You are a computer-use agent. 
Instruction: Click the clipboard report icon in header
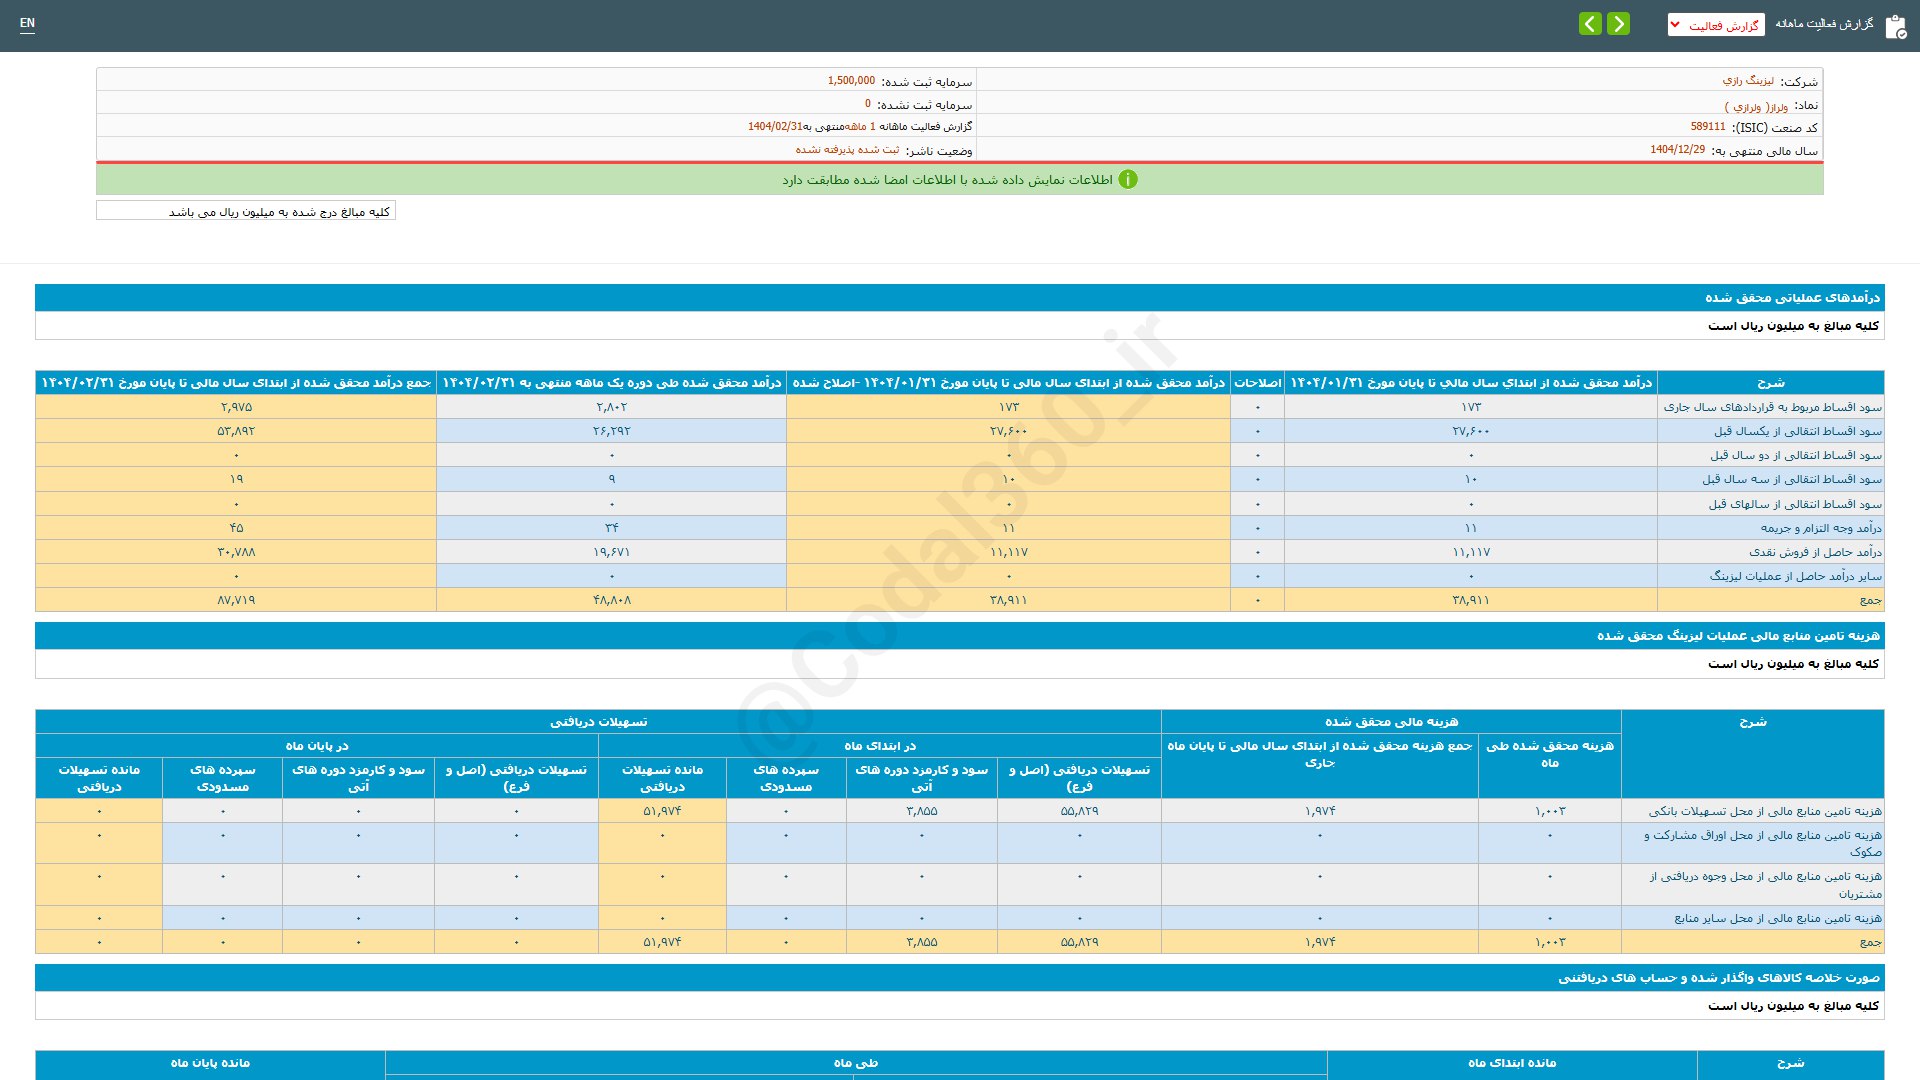coord(1895,27)
